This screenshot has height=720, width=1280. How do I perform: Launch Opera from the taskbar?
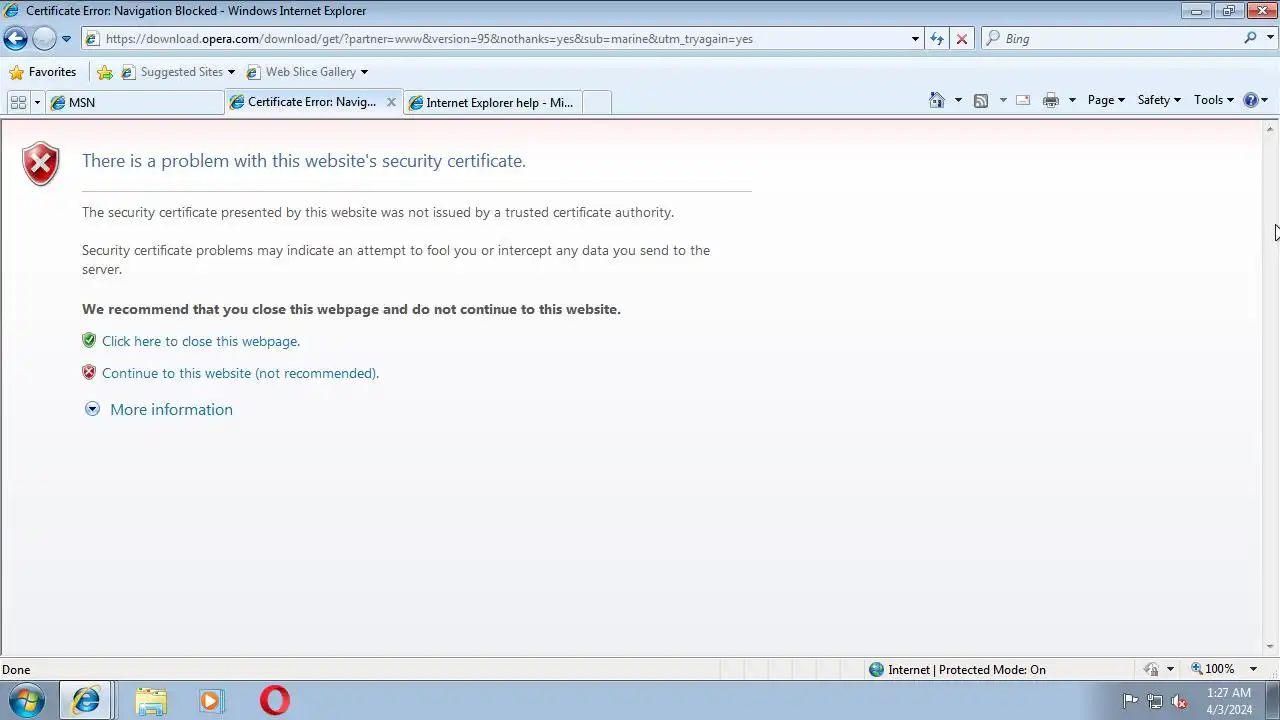tap(275, 701)
